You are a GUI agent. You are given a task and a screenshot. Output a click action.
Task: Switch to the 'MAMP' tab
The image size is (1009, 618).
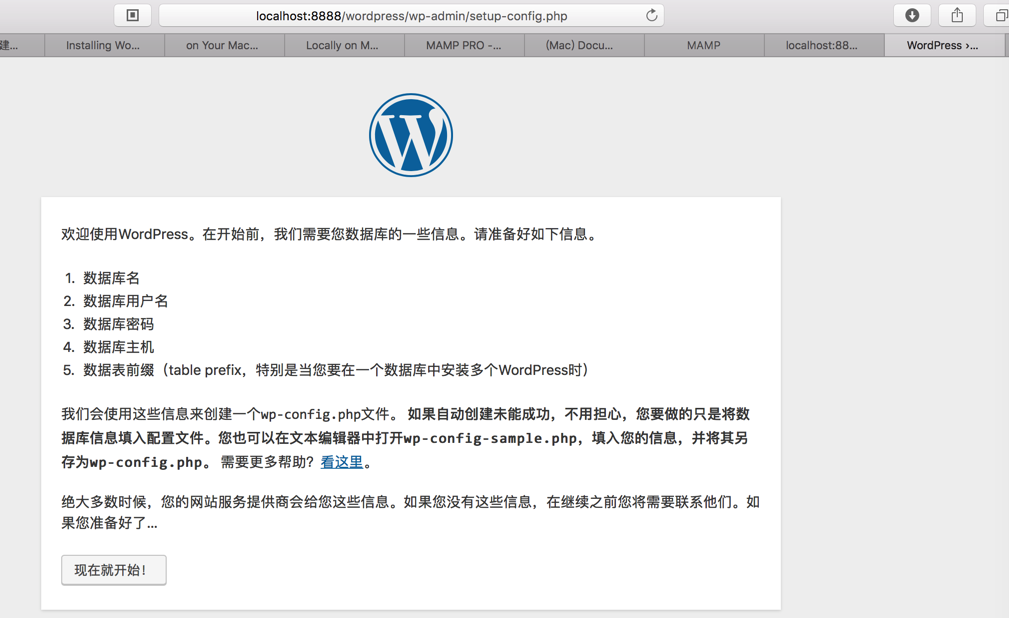pyautogui.click(x=703, y=46)
